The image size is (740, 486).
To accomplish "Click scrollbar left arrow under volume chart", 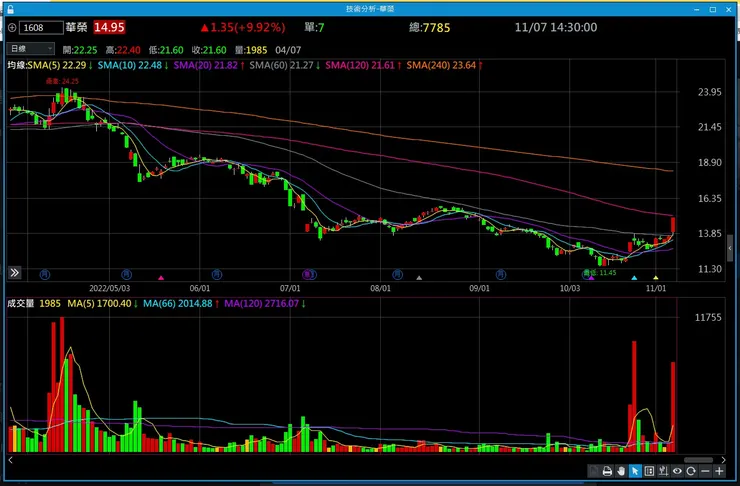I will tap(10, 460).
